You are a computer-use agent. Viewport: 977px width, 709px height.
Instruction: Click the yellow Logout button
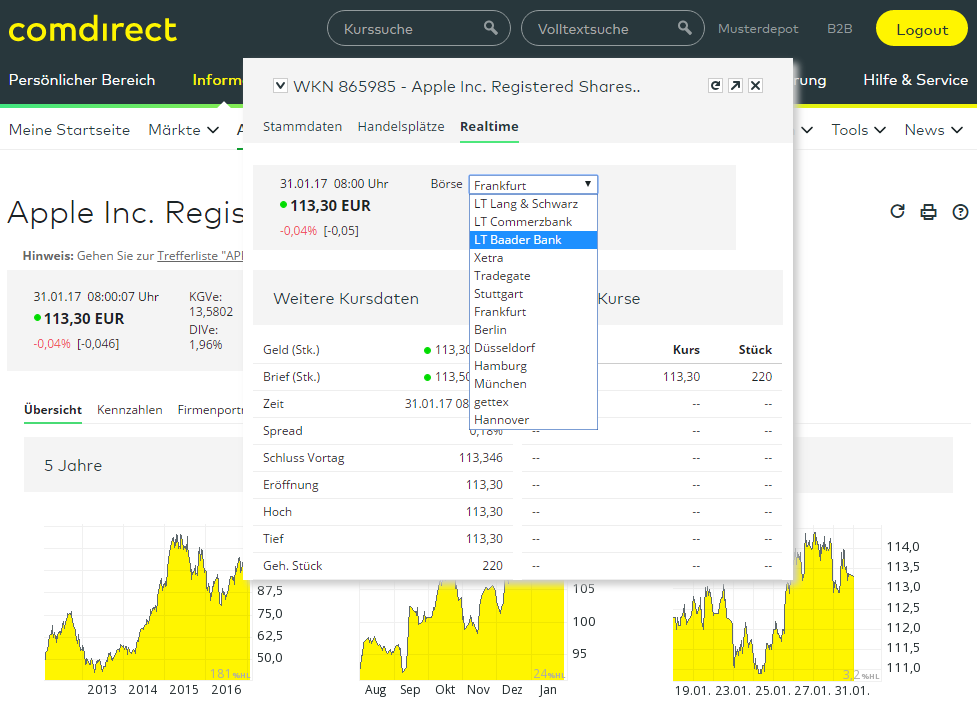click(x=921, y=29)
